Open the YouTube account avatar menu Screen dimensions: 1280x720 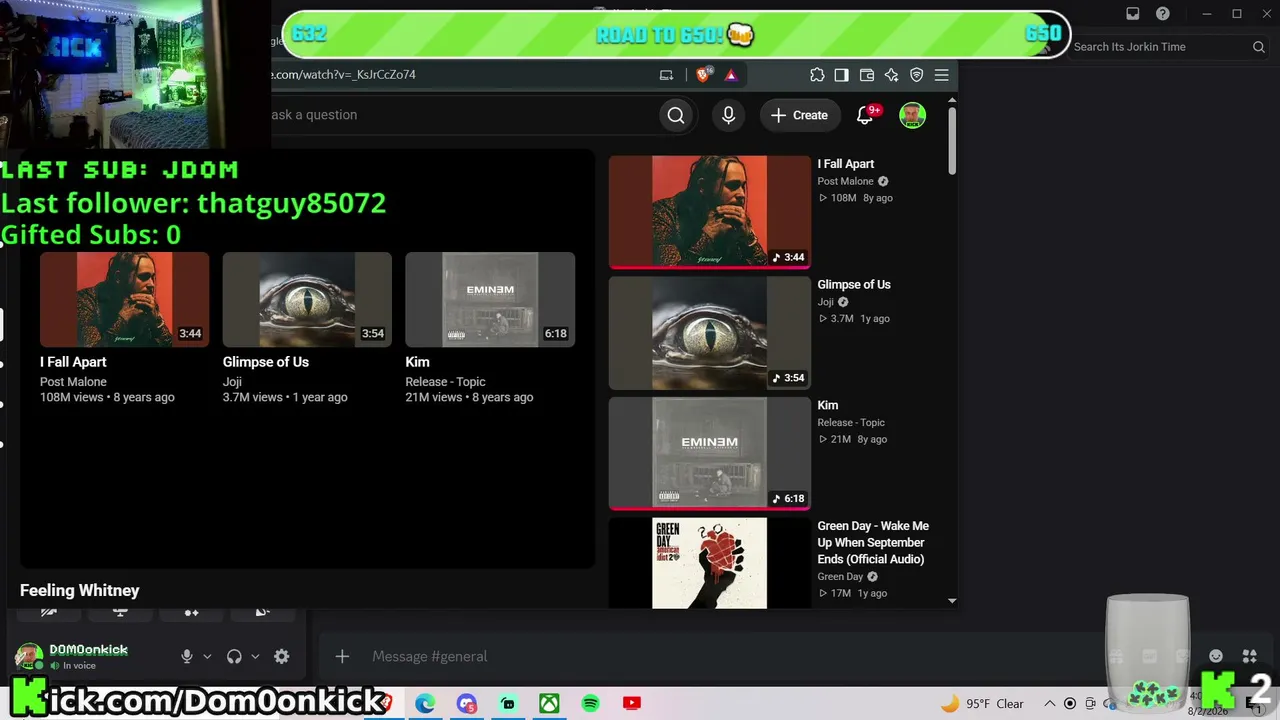coord(912,115)
